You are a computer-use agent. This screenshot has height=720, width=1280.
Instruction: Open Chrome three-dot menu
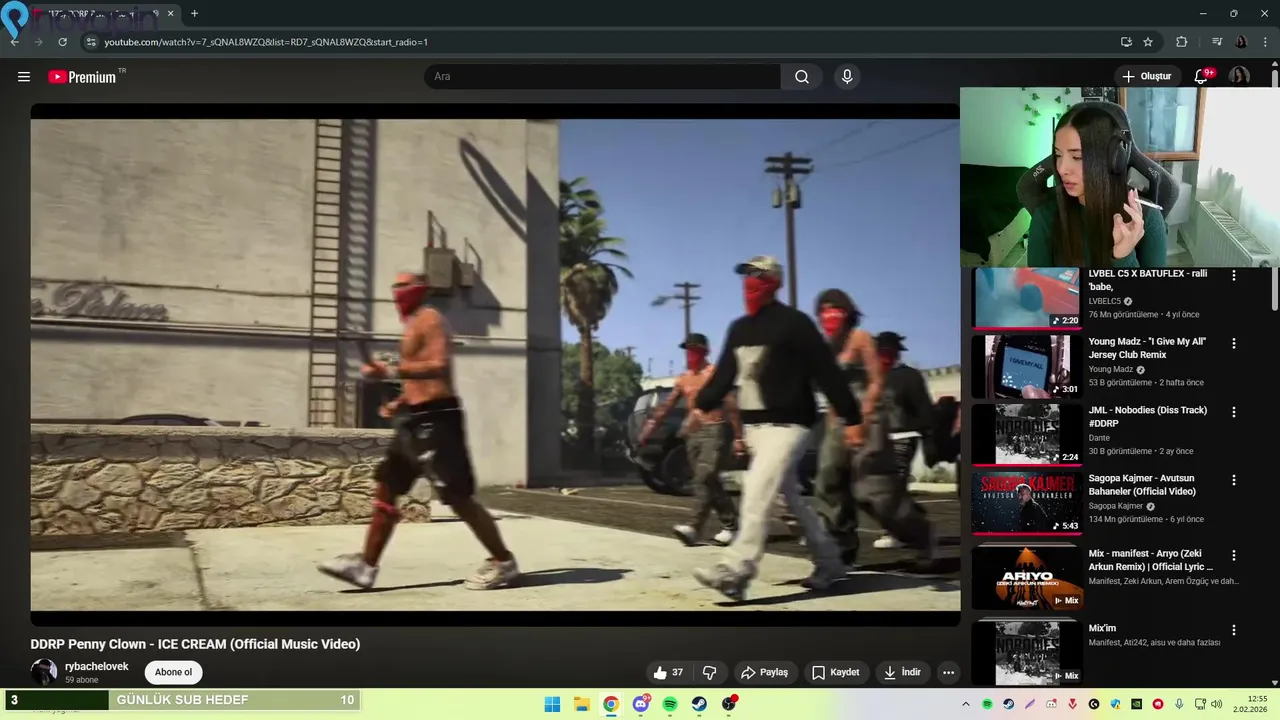pyautogui.click(x=1266, y=42)
